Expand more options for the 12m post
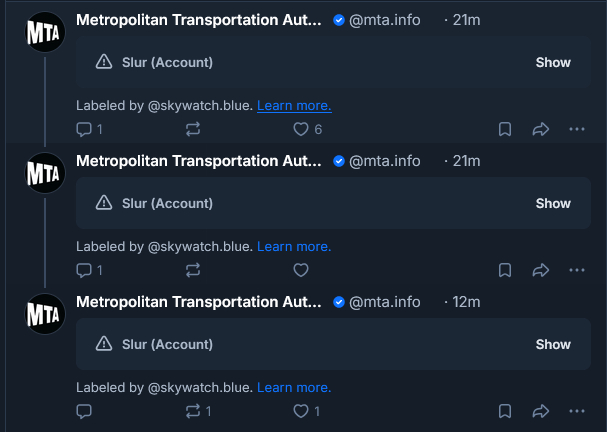Screen dimensions: 607x432 point(576,411)
